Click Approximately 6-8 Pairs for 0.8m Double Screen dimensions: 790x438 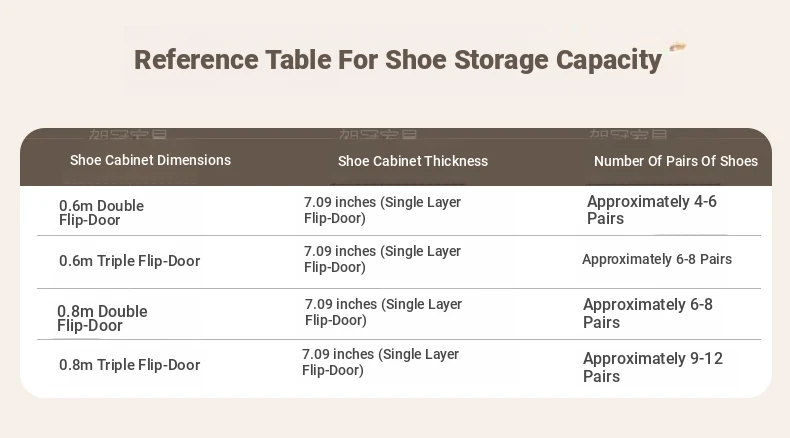click(x=648, y=314)
